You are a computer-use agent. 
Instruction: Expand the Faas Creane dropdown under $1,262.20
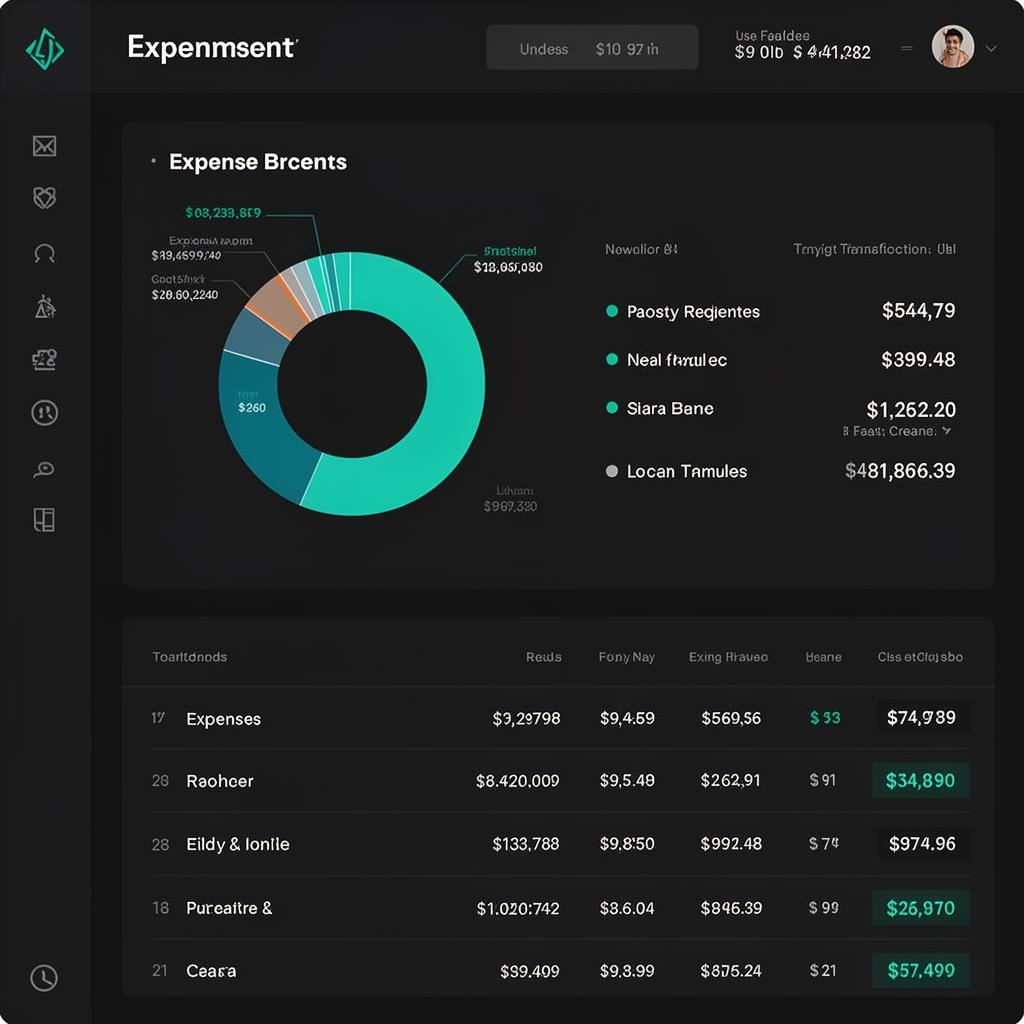click(x=947, y=431)
